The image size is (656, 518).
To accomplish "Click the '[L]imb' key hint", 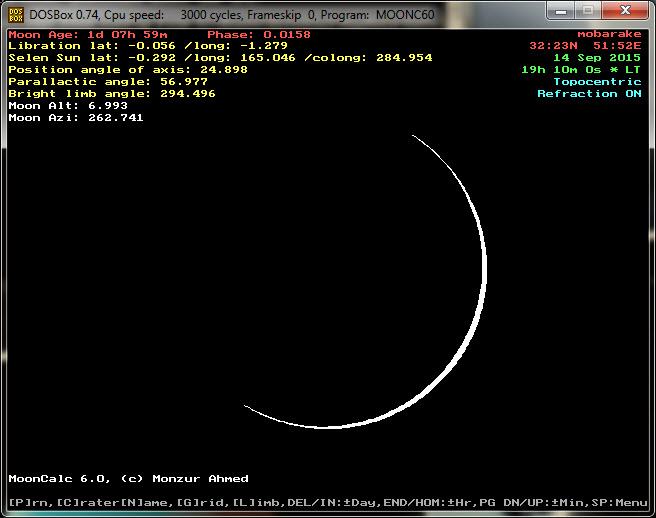I will (x=256, y=503).
